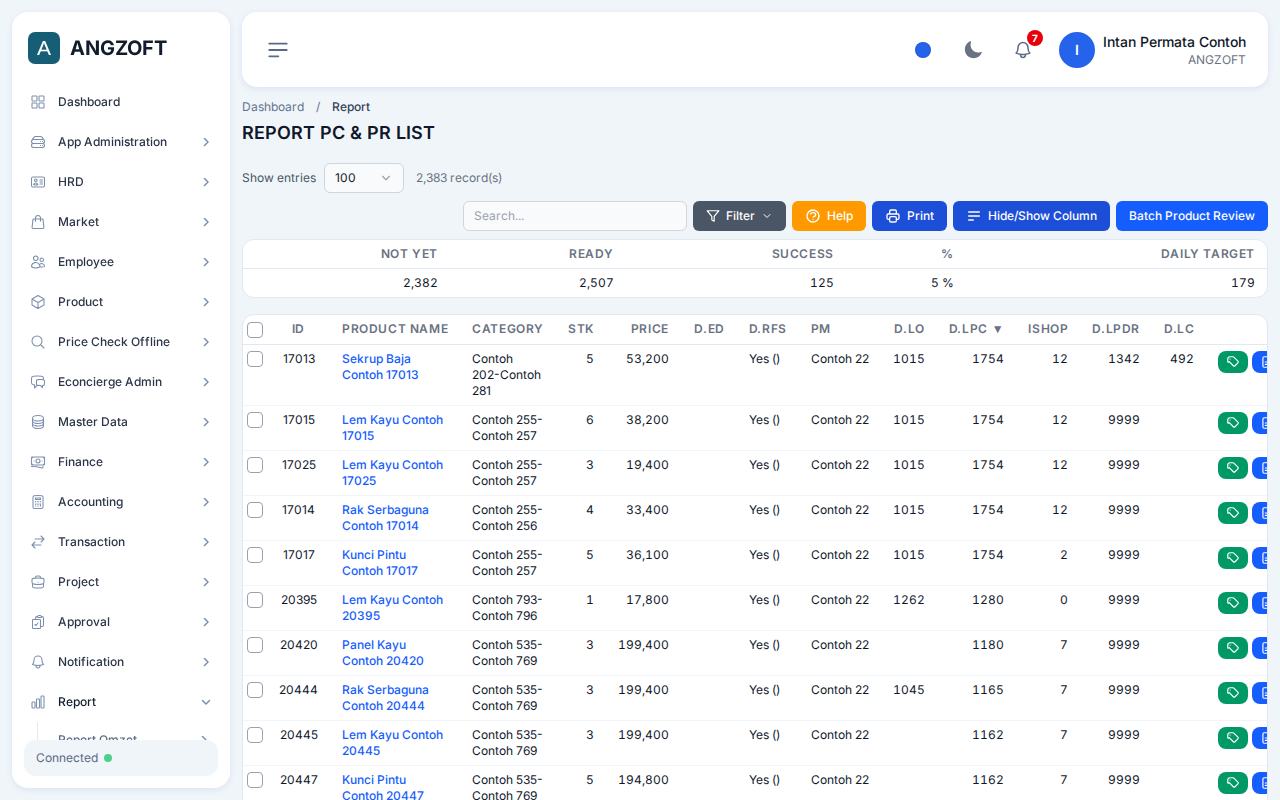The width and height of the screenshot is (1280, 800).
Task: Open notifications bell icon
Action: [x=1023, y=50]
